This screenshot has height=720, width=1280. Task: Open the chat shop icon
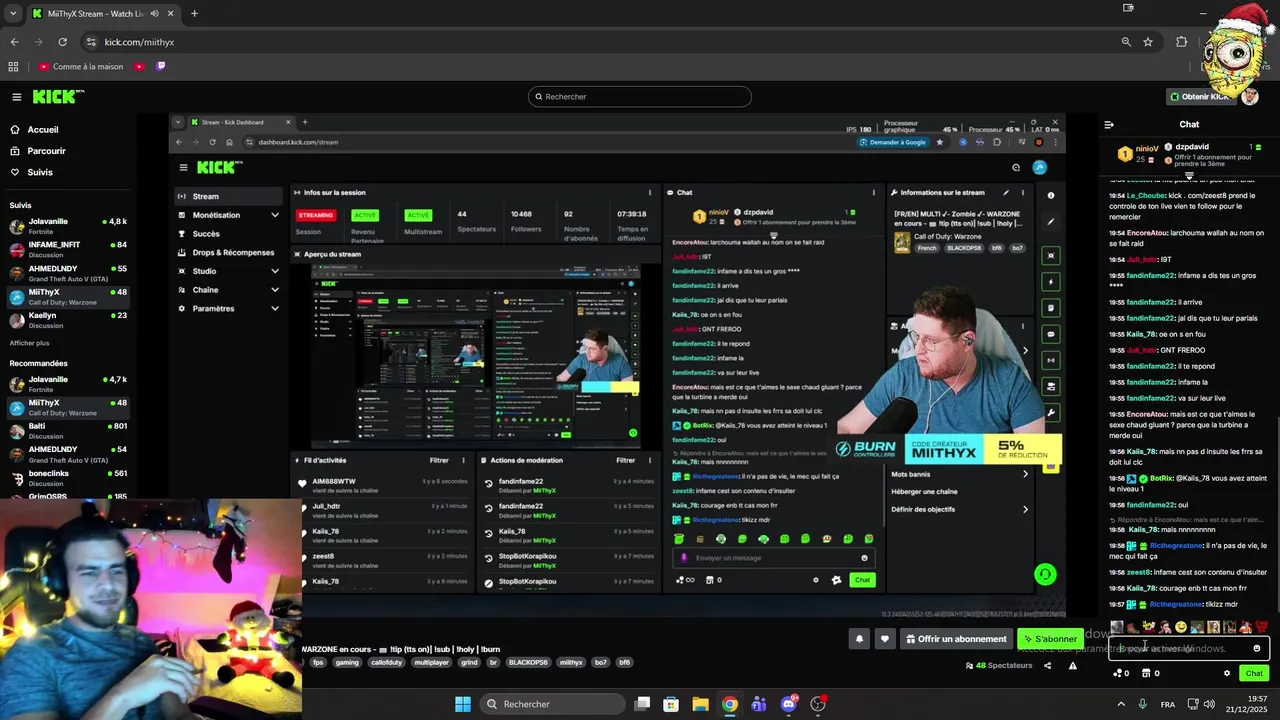click(1151, 673)
